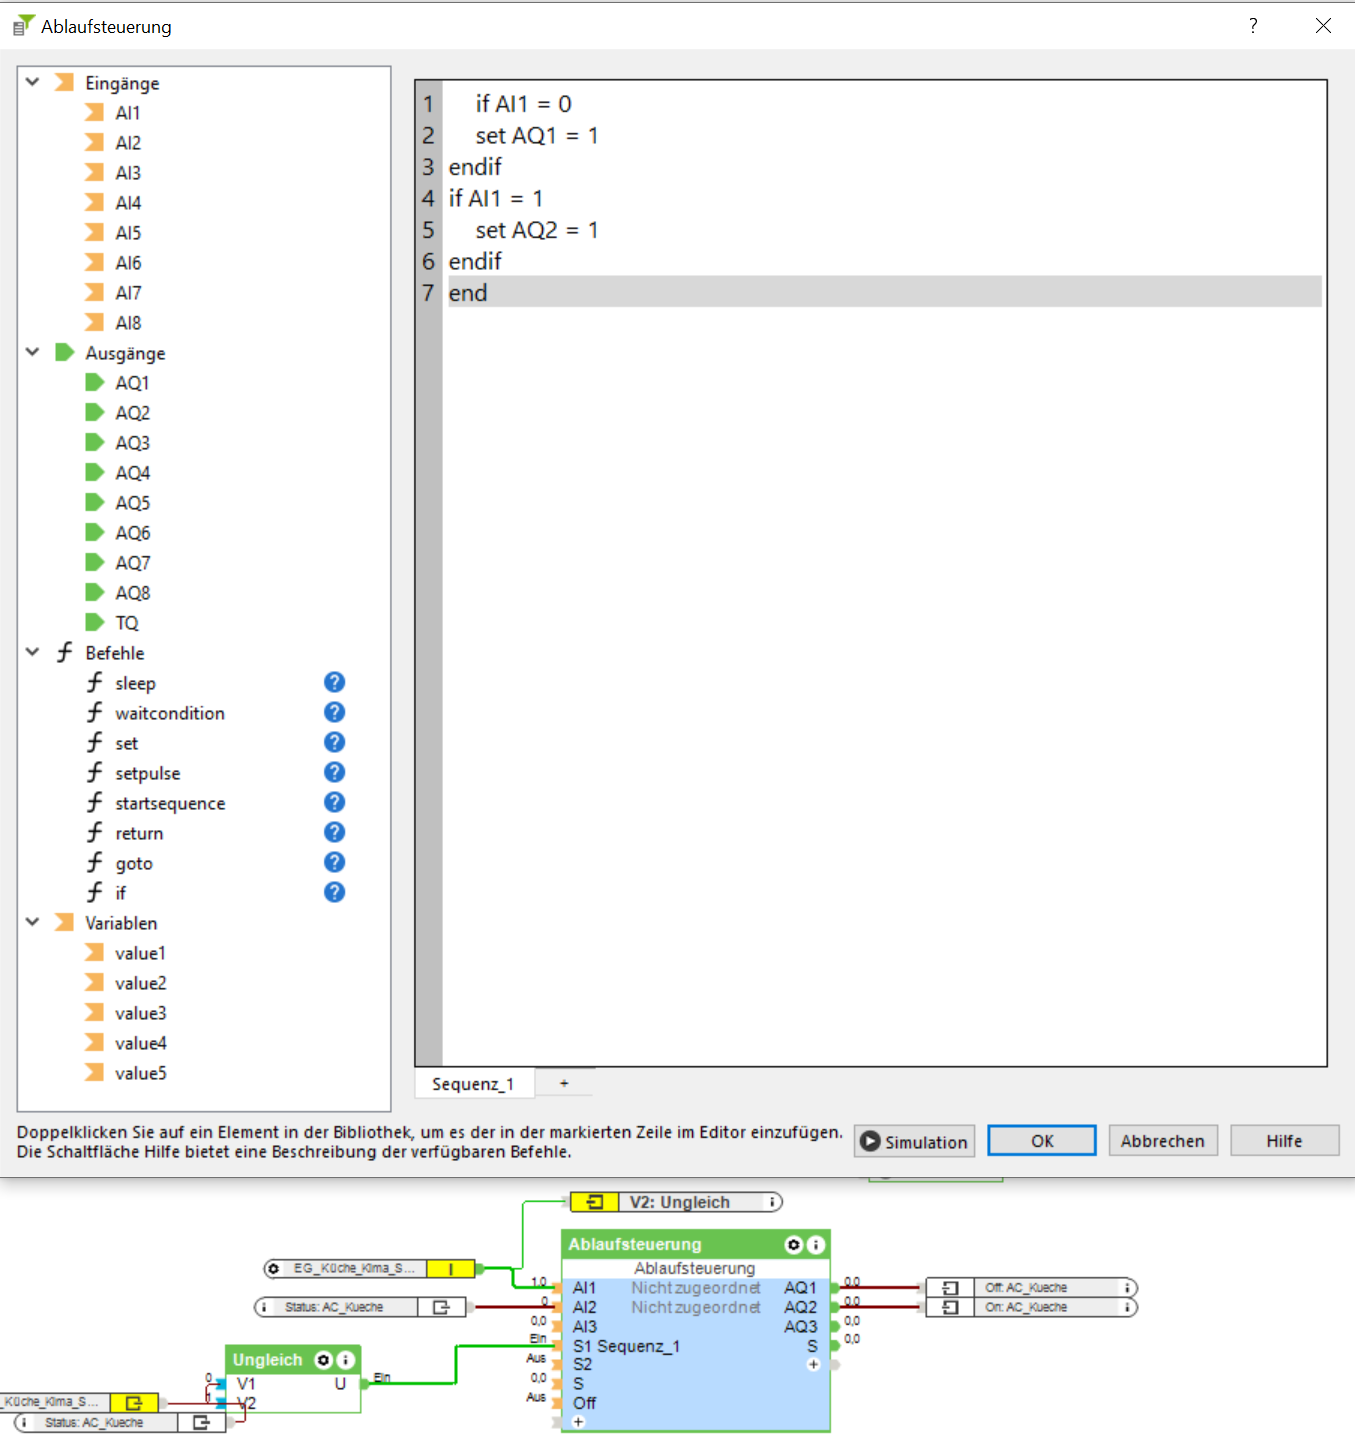Screen dimensions: 1355x1440
Task: Click the Ungleich block settings gear icon
Action: tap(323, 1360)
